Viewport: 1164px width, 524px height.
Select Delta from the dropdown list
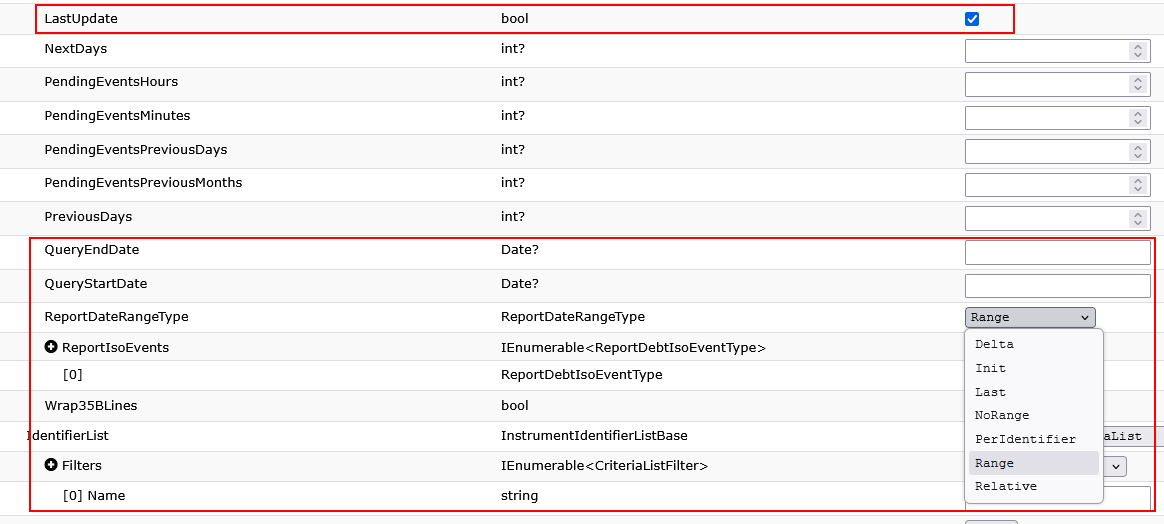click(x=1033, y=344)
